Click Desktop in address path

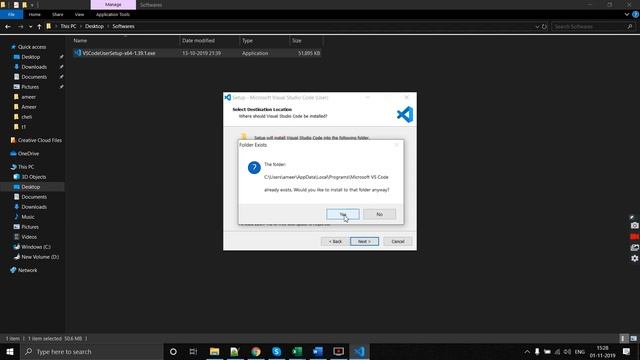pos(94,26)
